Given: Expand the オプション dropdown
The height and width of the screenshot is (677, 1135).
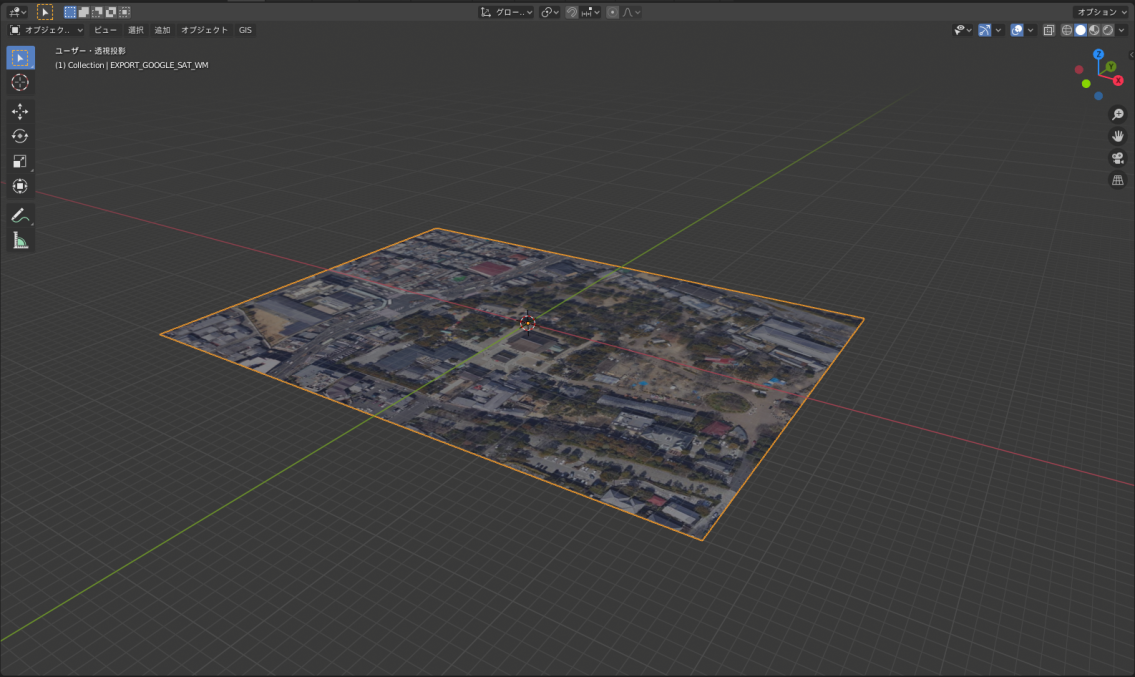Looking at the screenshot, I should (x=1101, y=12).
